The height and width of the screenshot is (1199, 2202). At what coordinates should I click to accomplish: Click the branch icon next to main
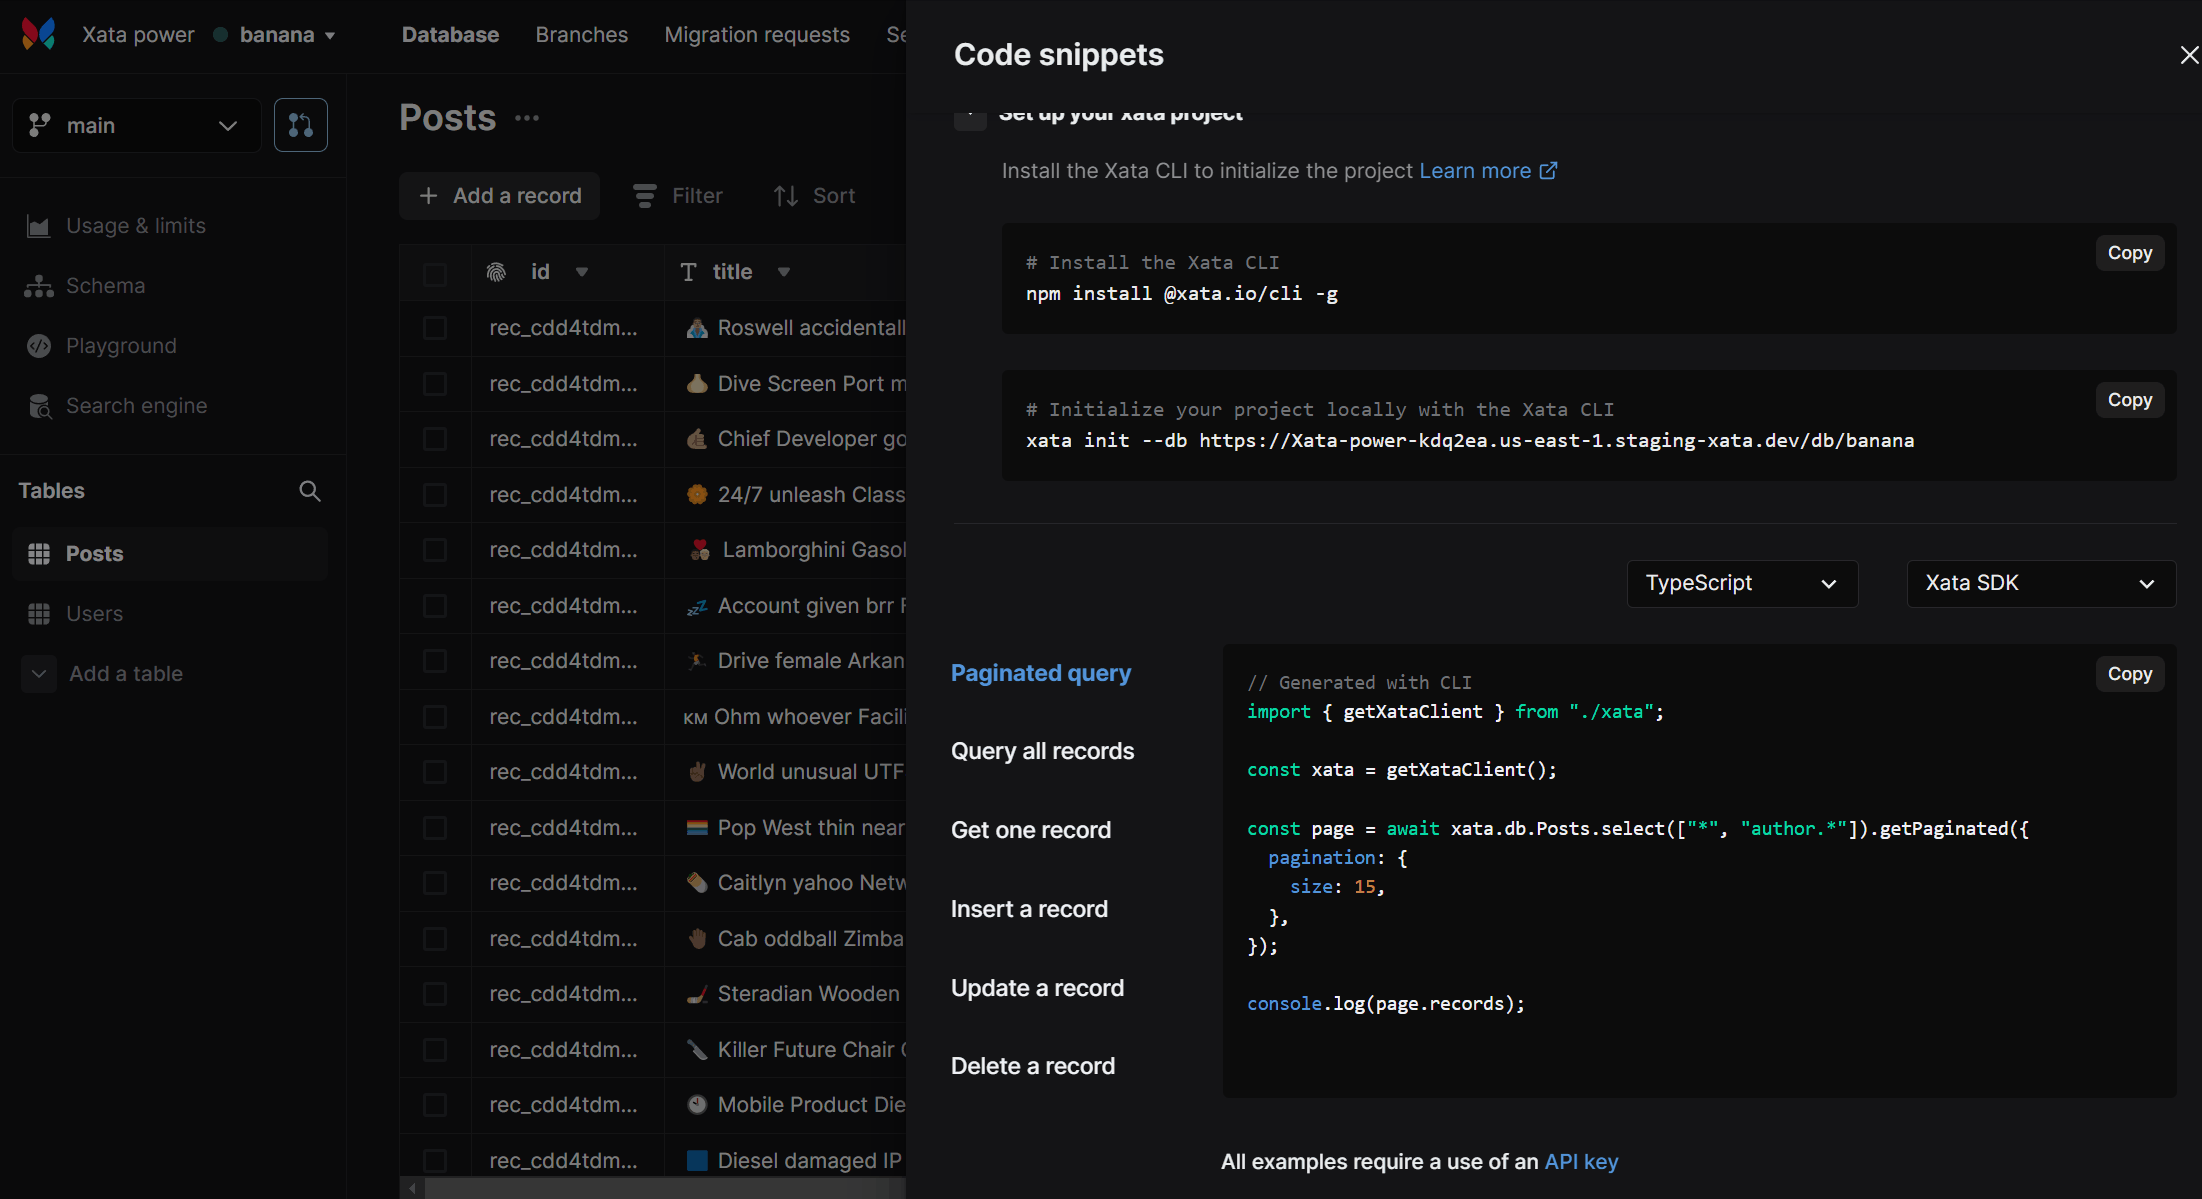[39, 125]
